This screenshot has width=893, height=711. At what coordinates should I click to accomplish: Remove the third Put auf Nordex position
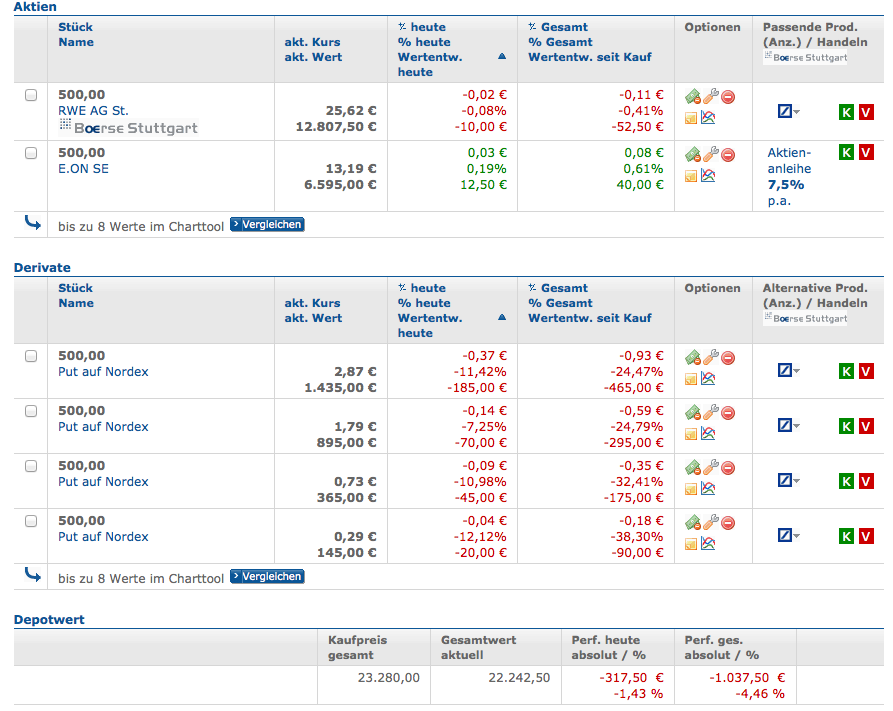click(728, 467)
